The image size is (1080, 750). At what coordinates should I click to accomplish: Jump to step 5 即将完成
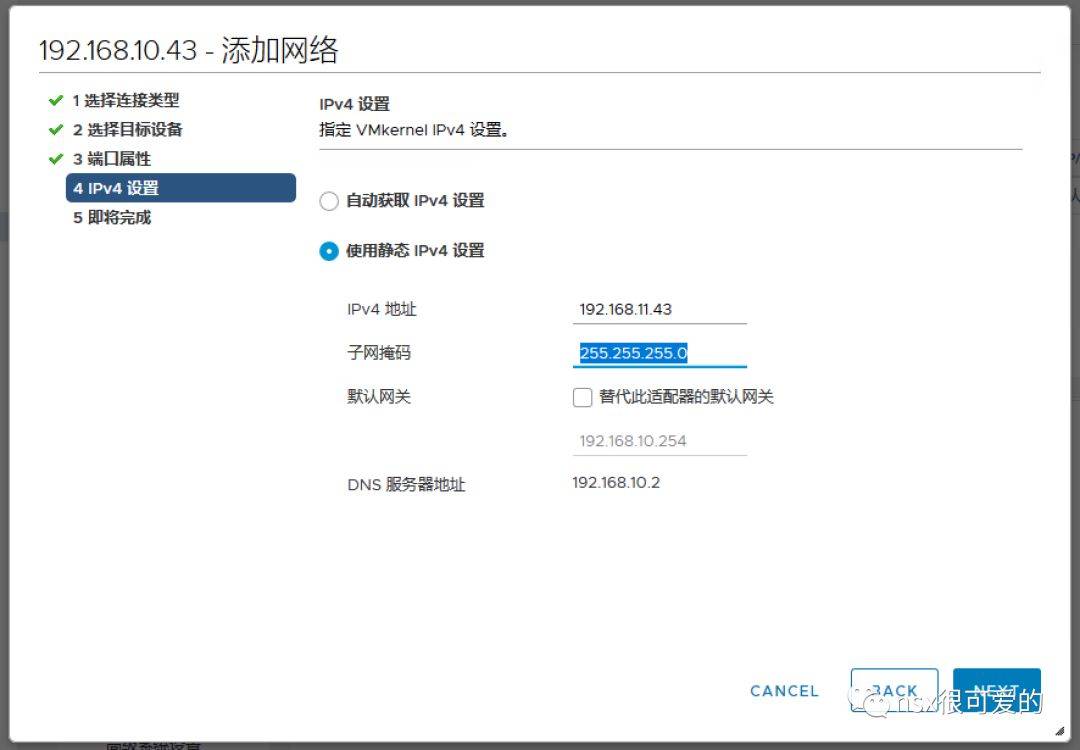click(x=111, y=218)
